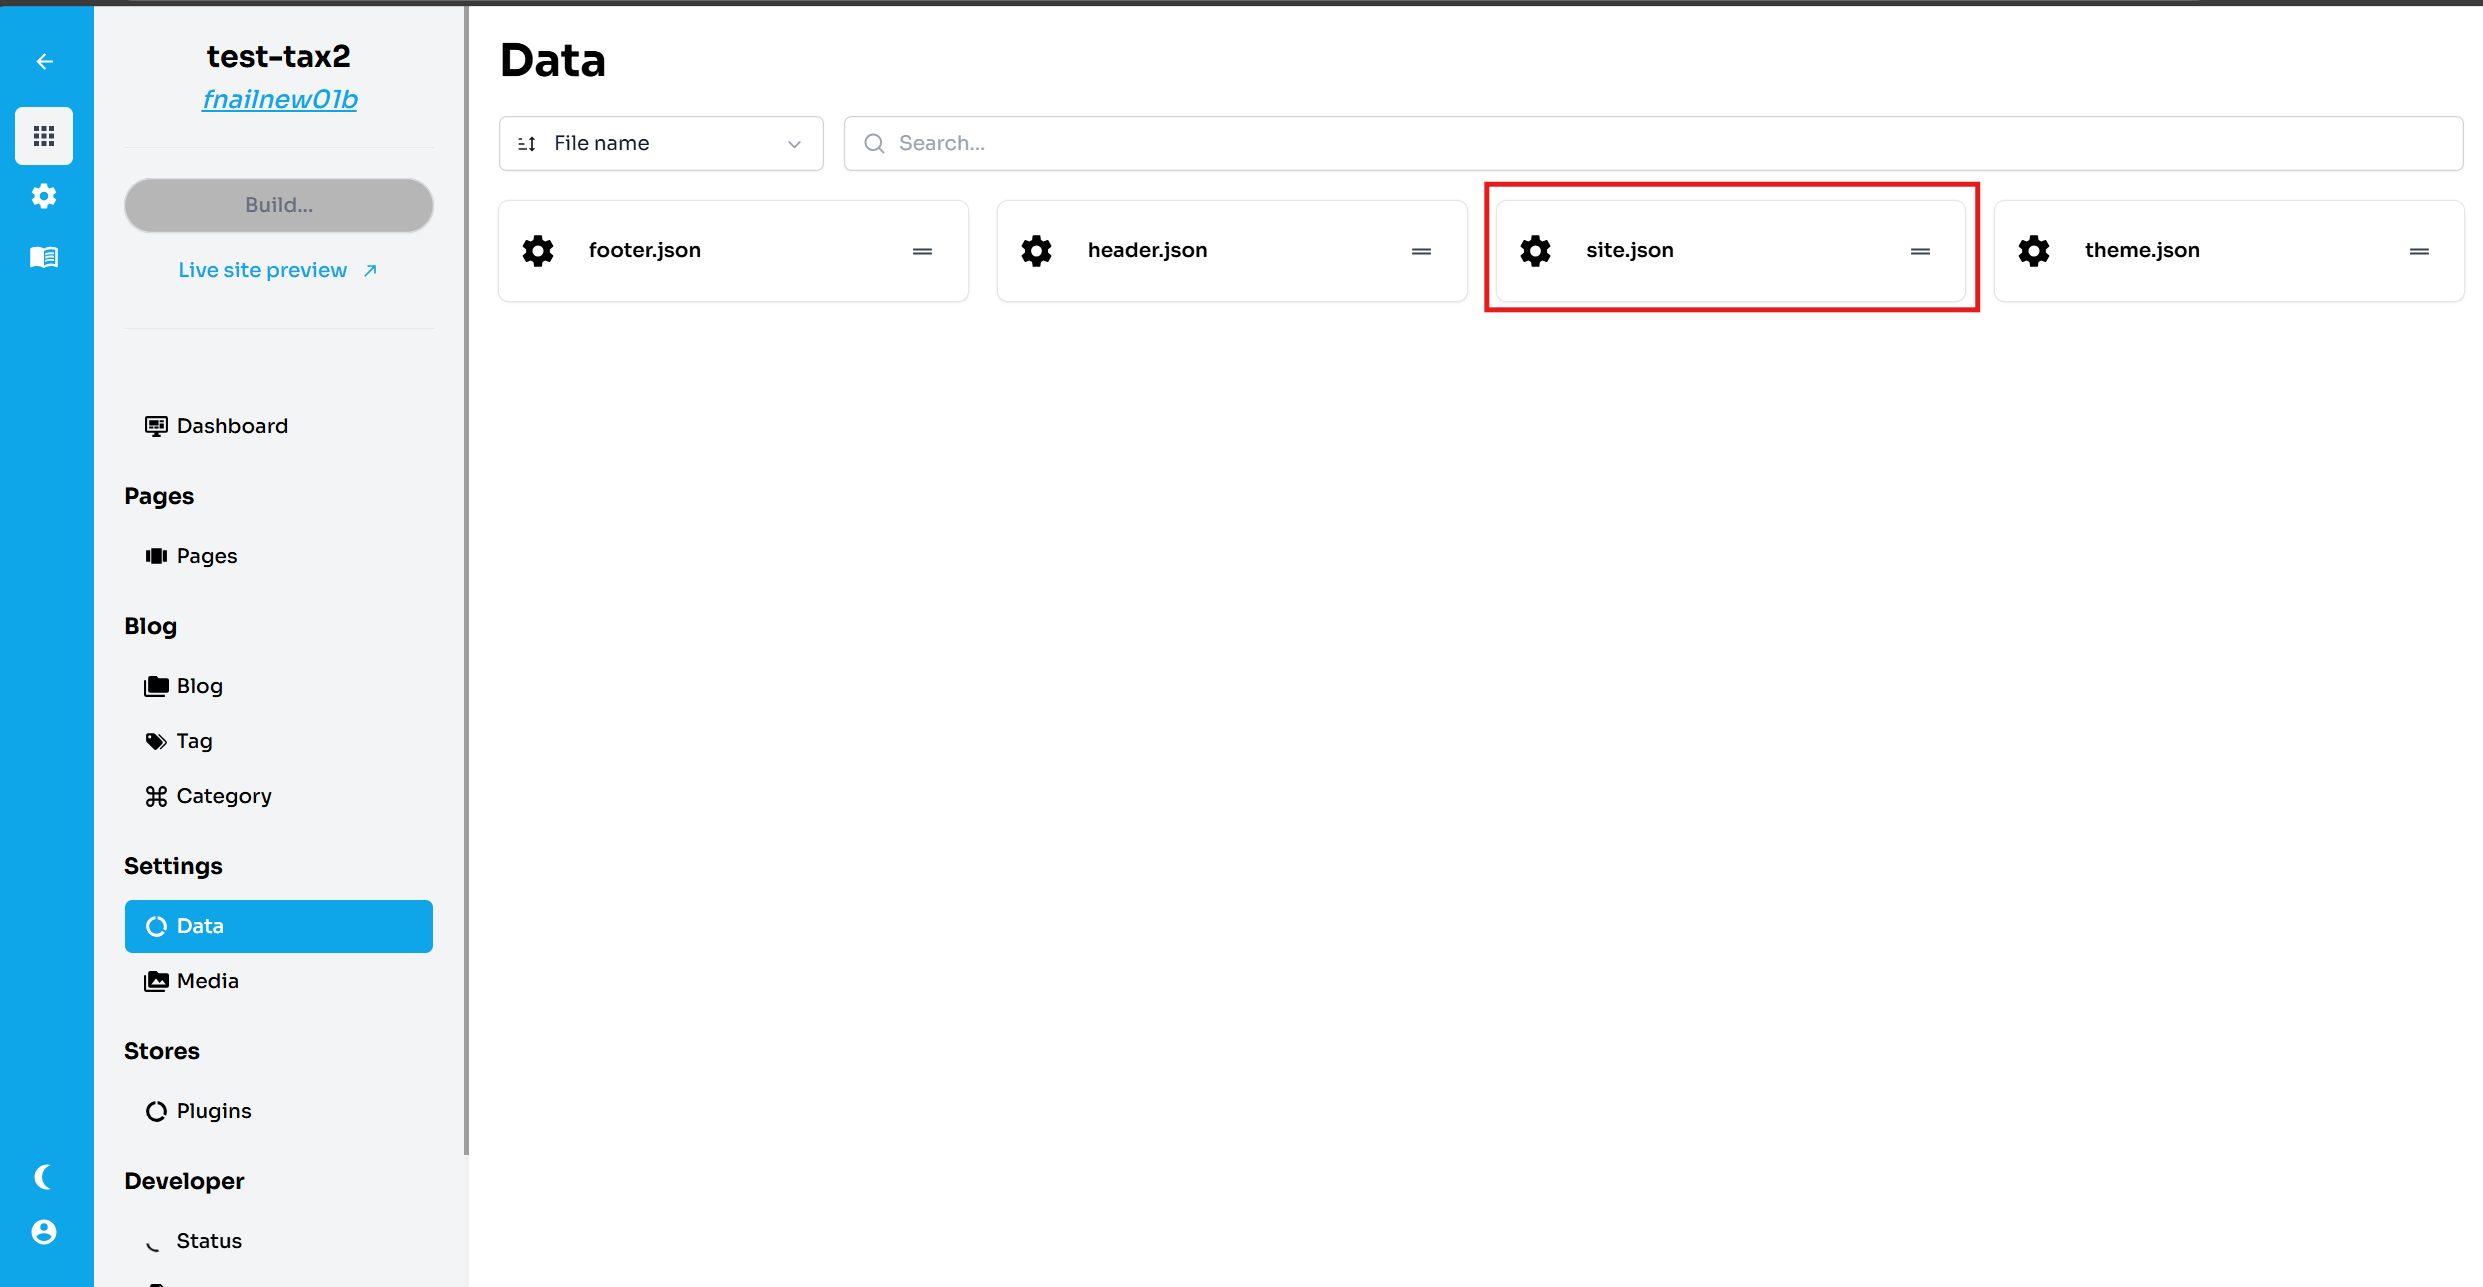Select the Category blog item
2483x1287 pixels.
(223, 796)
